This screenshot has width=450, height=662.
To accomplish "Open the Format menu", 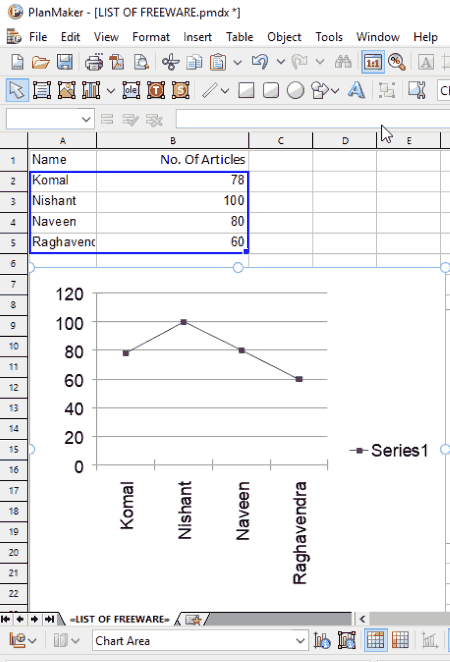I will pos(151,37).
